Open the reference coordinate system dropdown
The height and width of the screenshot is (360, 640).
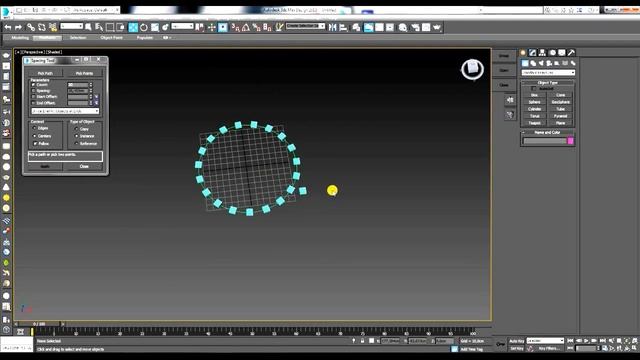tap(182, 27)
